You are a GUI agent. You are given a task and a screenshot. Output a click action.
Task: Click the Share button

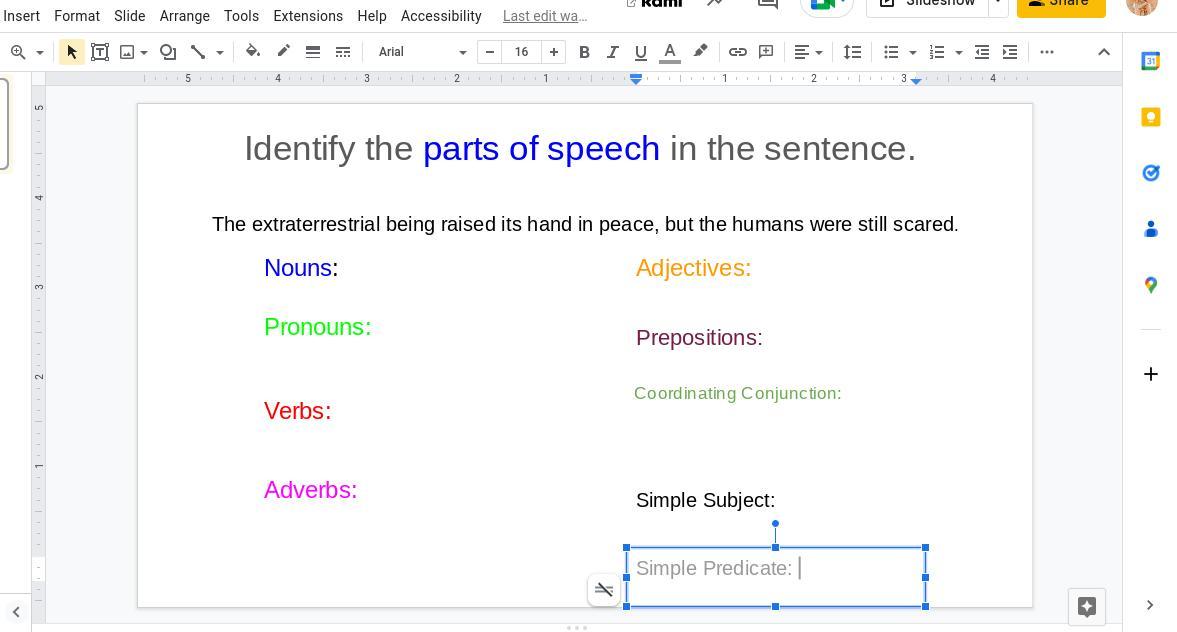tap(1061, 4)
